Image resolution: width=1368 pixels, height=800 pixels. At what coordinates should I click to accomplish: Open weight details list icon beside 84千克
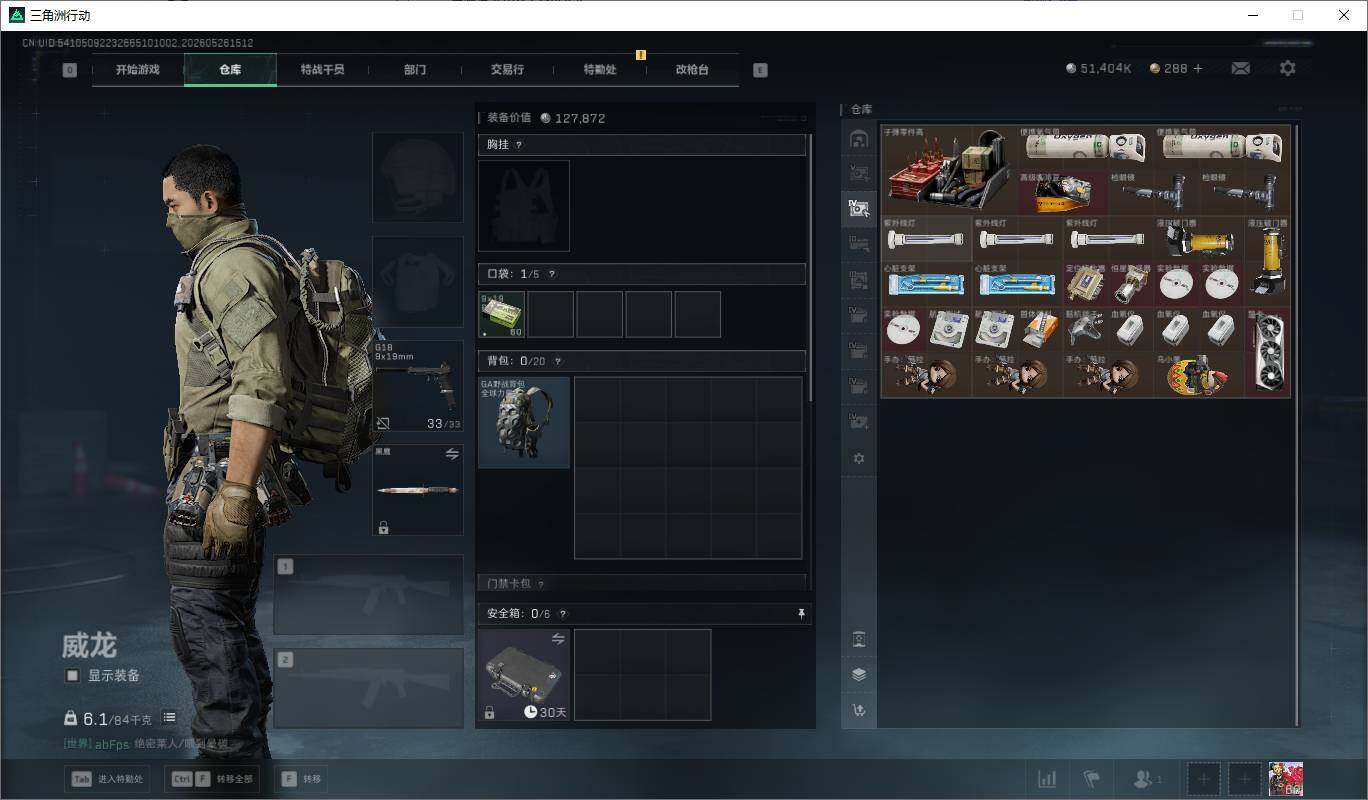click(x=169, y=717)
